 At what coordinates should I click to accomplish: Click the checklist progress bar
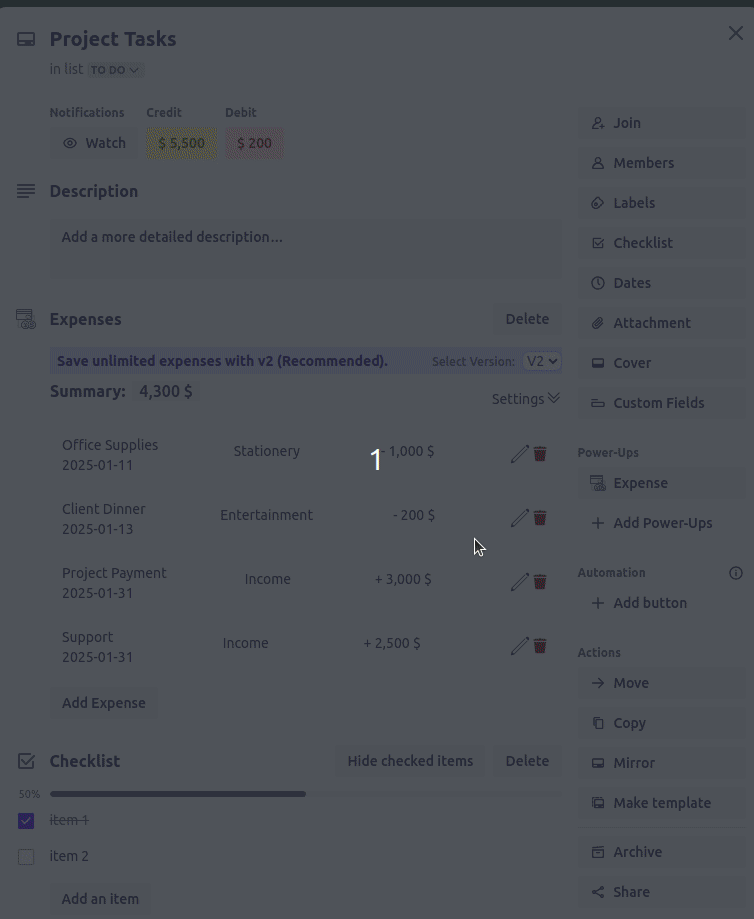[x=177, y=793]
